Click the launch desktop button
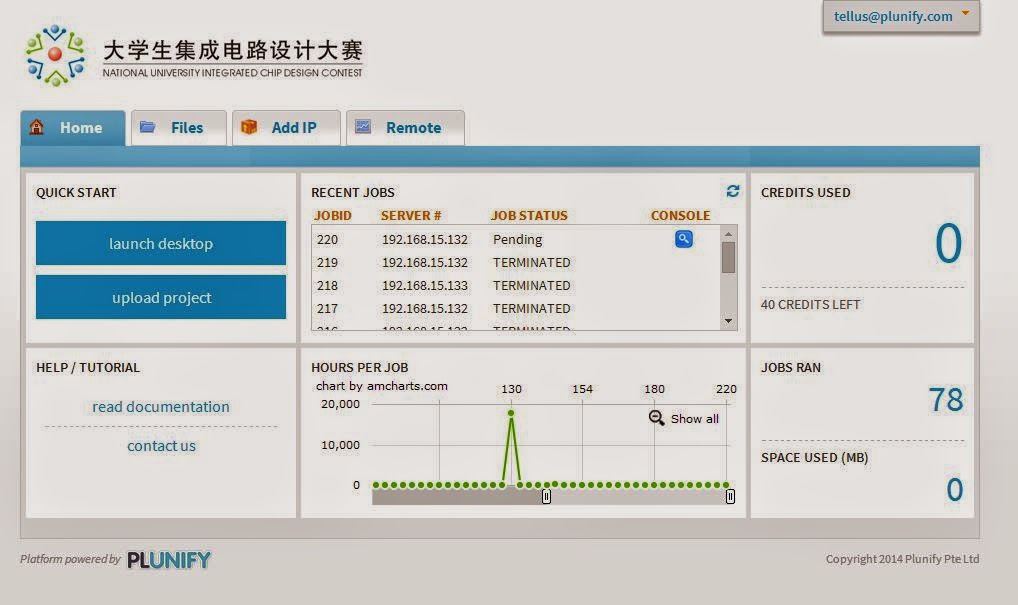Viewport: 1018px width, 605px height. pos(161,243)
